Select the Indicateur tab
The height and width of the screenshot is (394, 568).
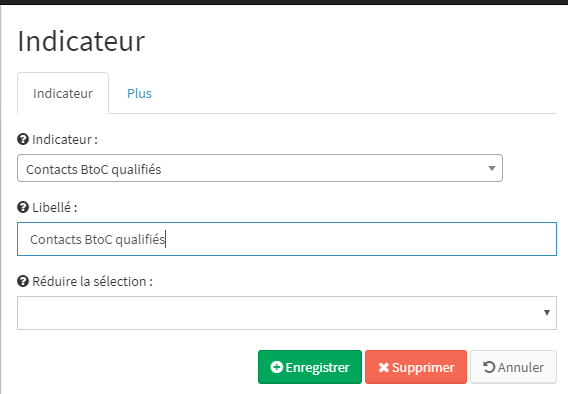[63, 93]
